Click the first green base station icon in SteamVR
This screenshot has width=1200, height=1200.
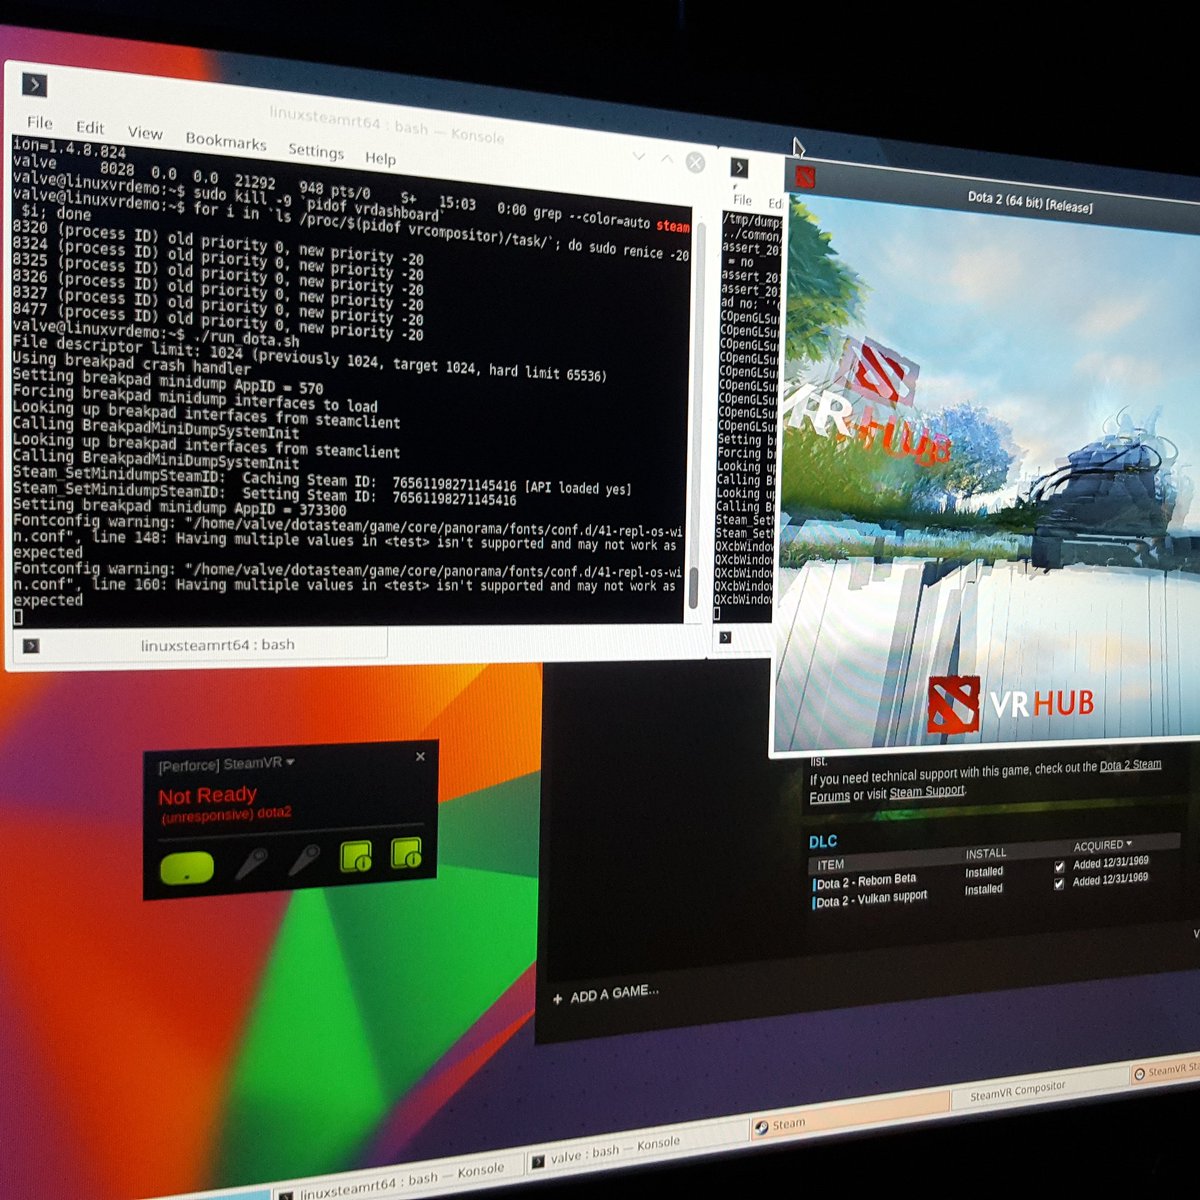(356, 857)
